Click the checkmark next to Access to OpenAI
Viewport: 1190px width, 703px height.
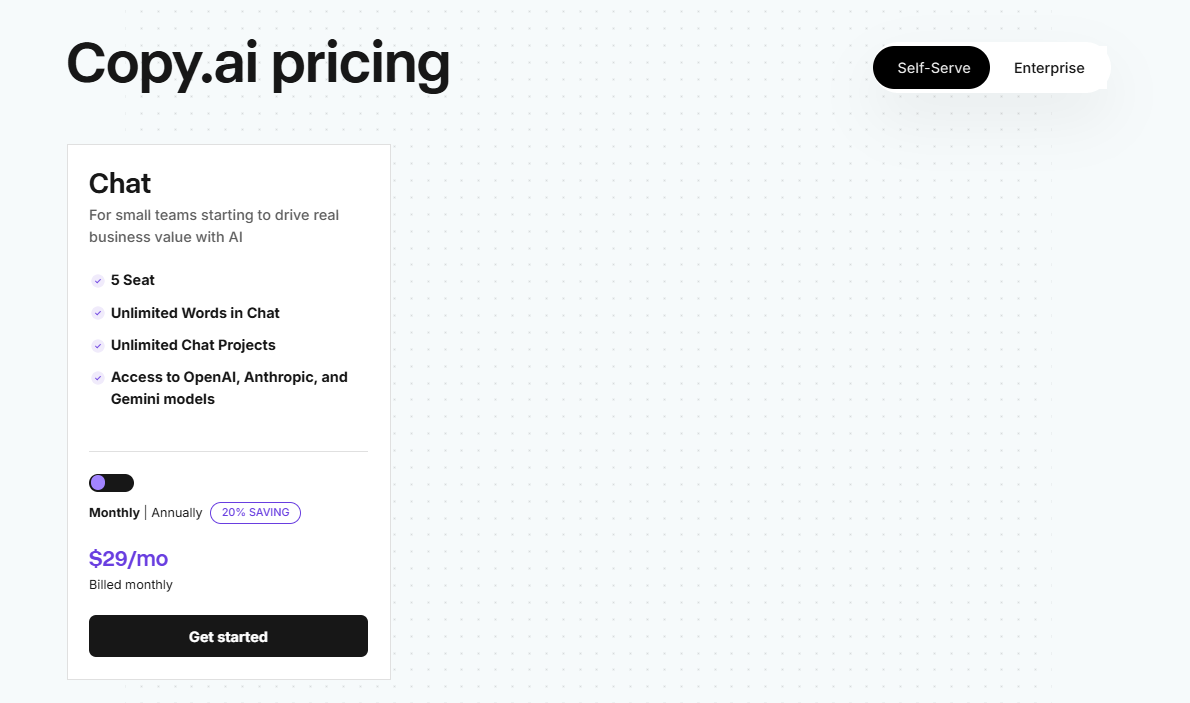coord(98,378)
